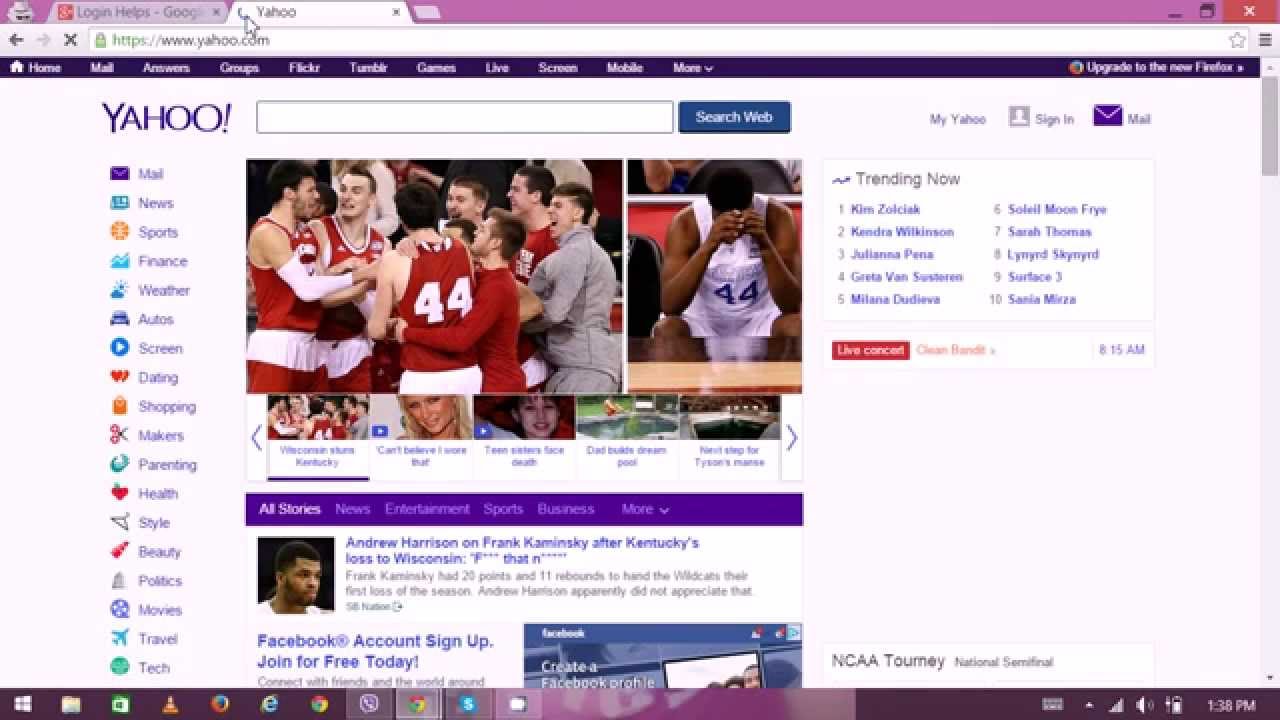Open the Makers scissors icon in sidebar
The width and height of the screenshot is (1280, 720).
click(119, 435)
